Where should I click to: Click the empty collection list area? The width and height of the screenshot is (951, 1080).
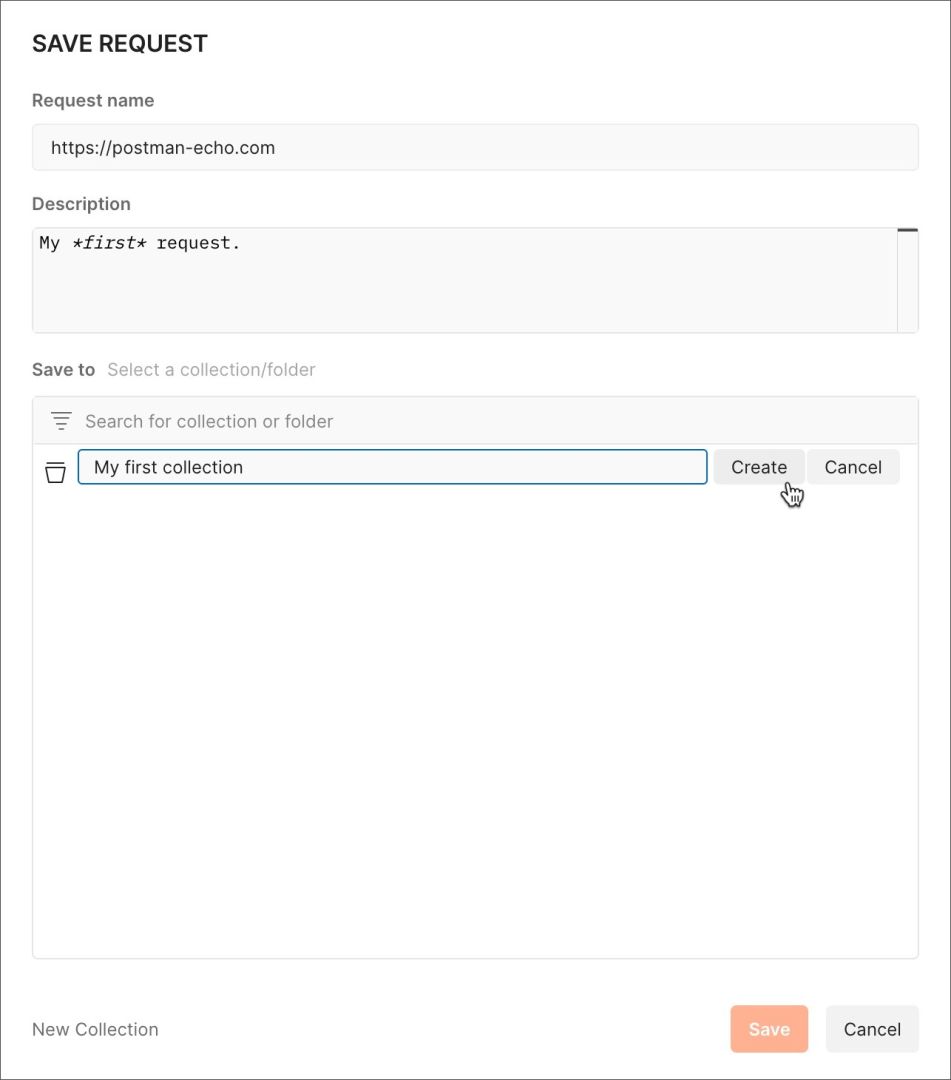[x=475, y=722]
